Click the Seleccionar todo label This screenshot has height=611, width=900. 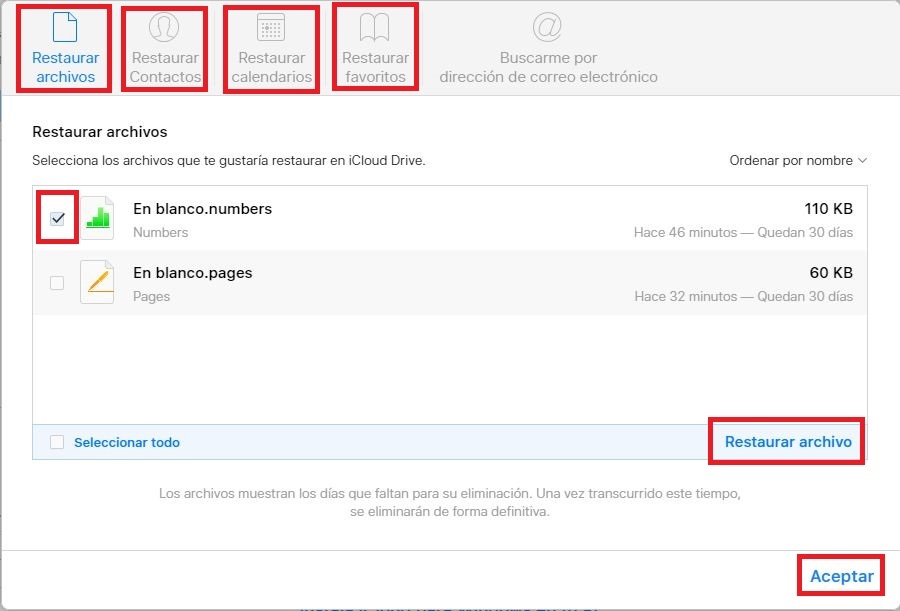[127, 442]
